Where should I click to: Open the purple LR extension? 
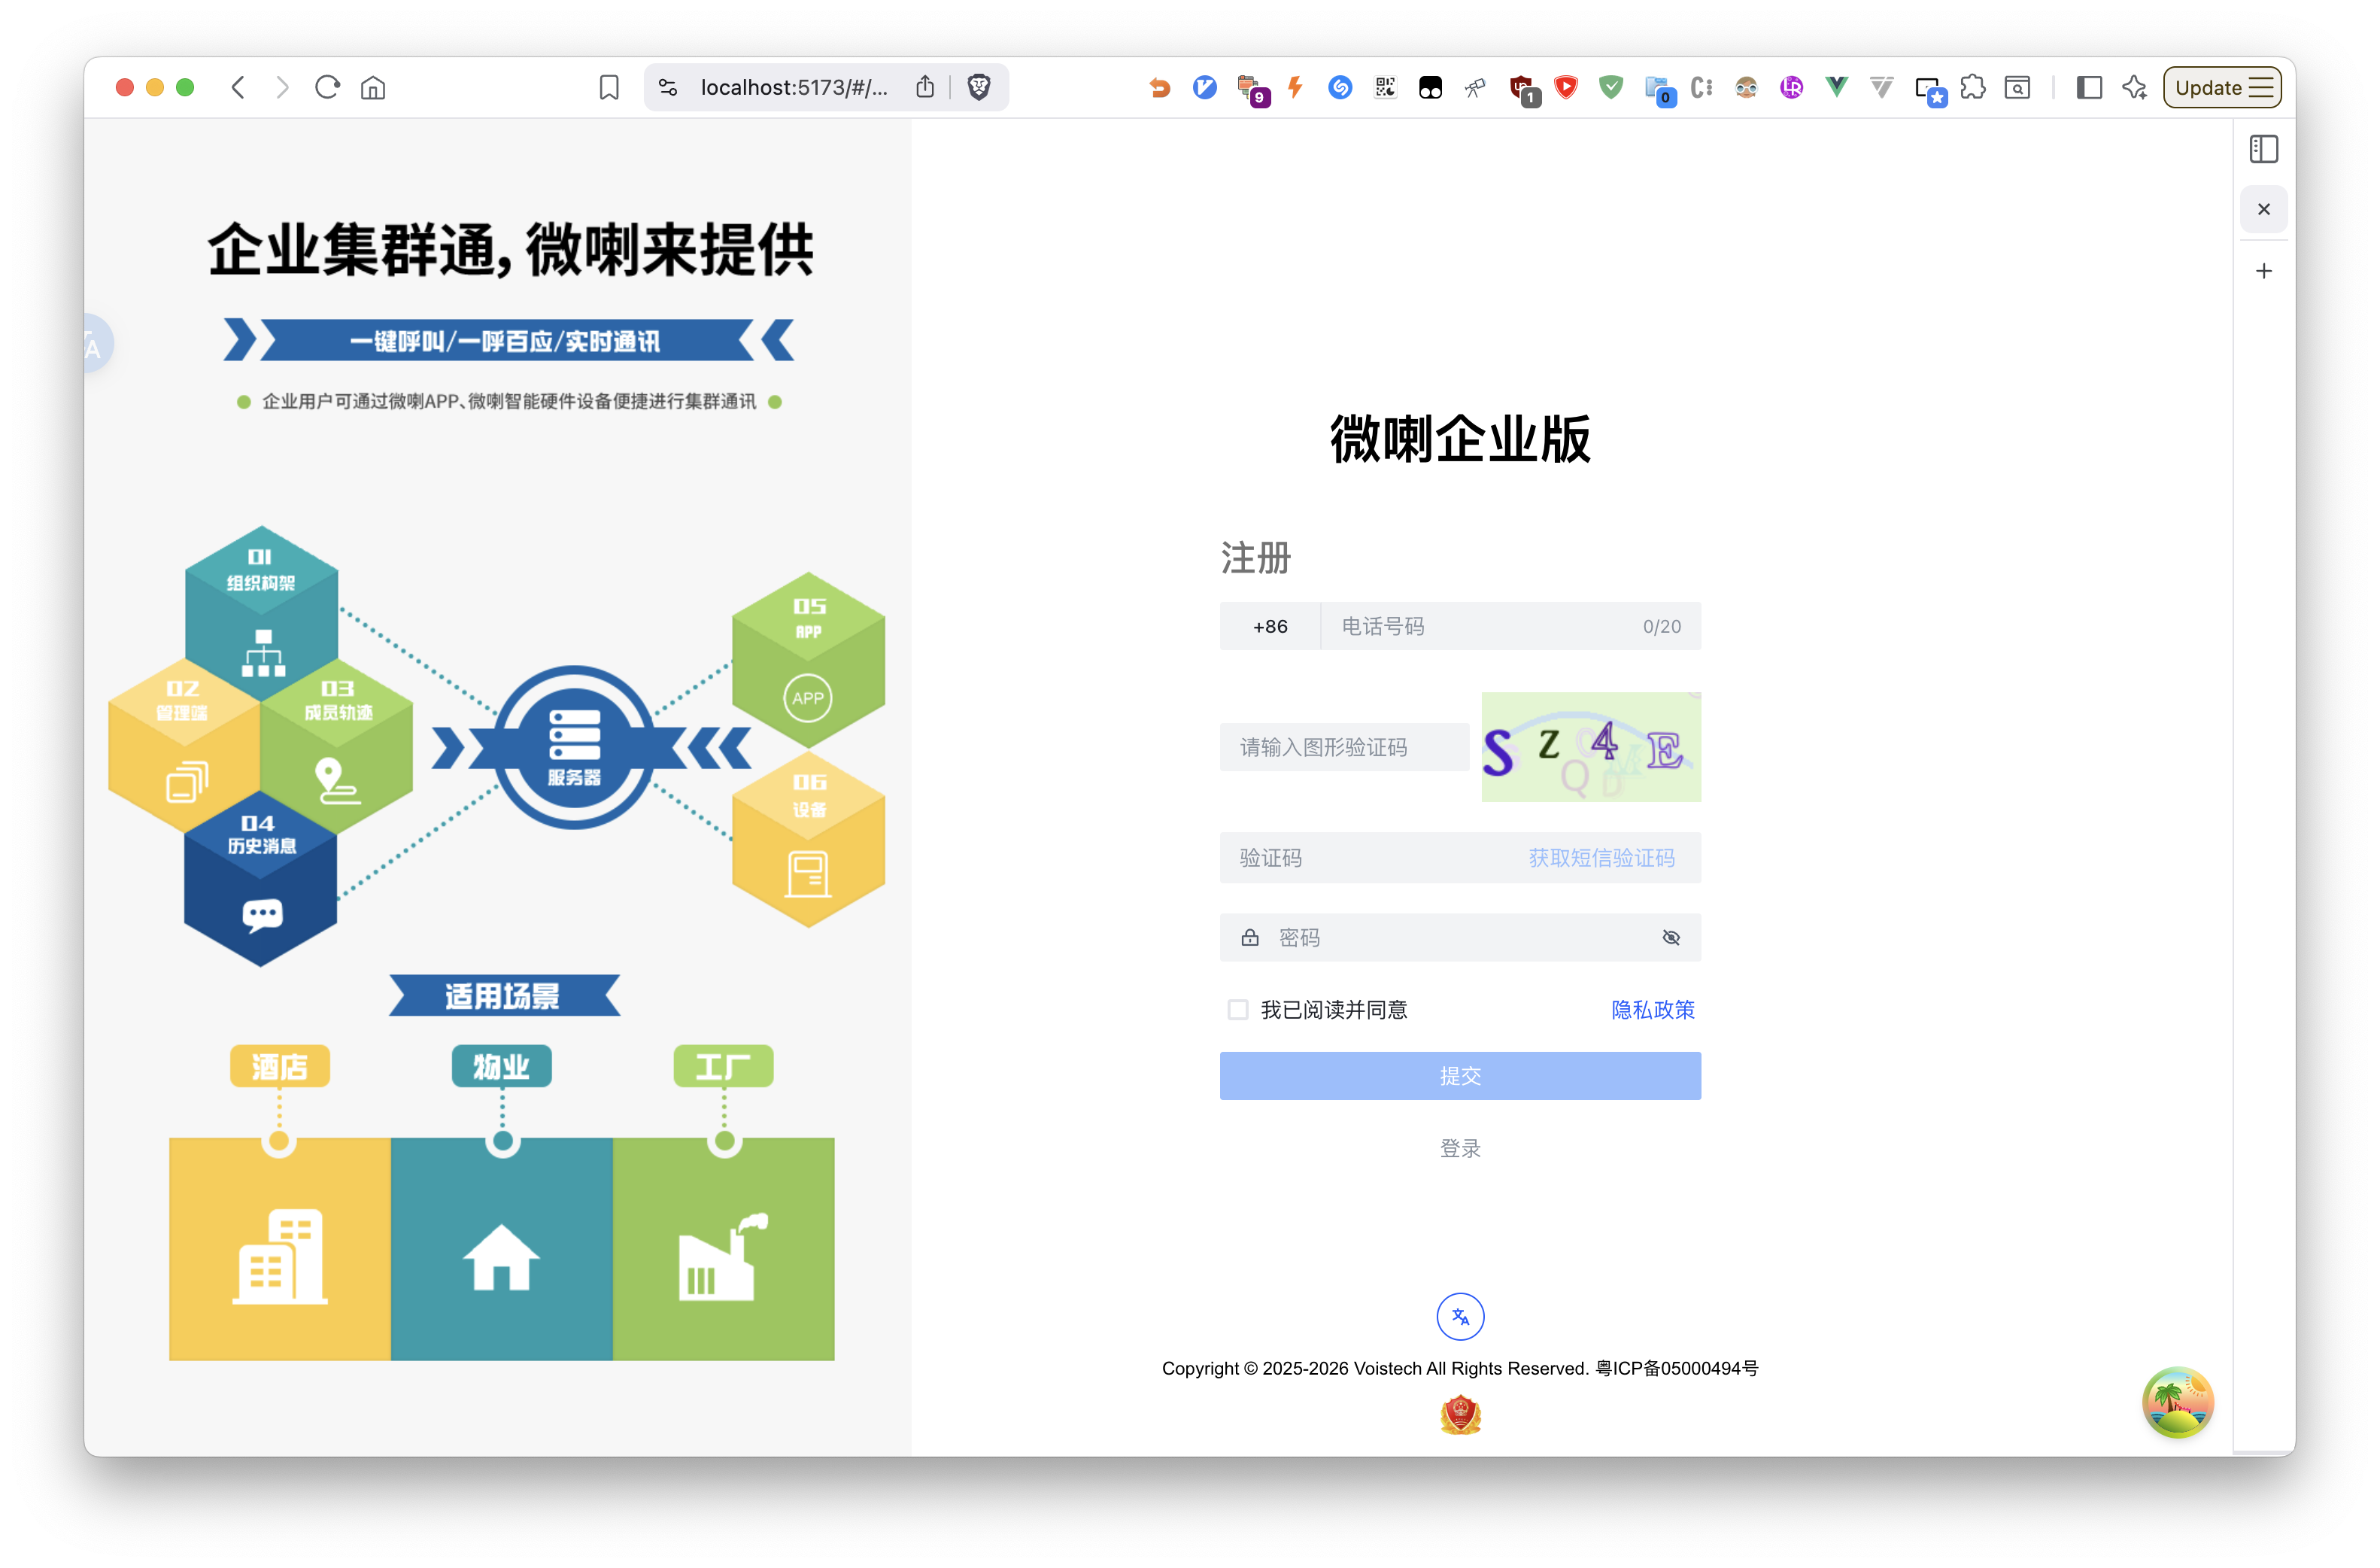click(1791, 88)
